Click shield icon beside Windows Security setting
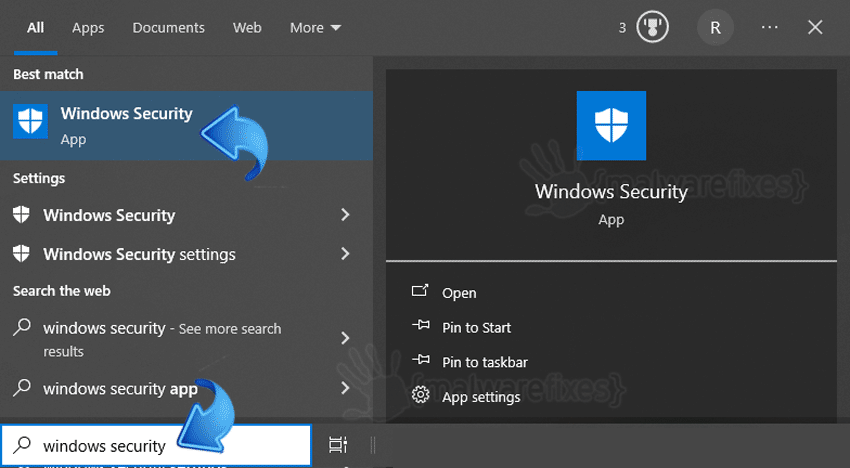Screen dimensions: 850x468 (x=21, y=215)
